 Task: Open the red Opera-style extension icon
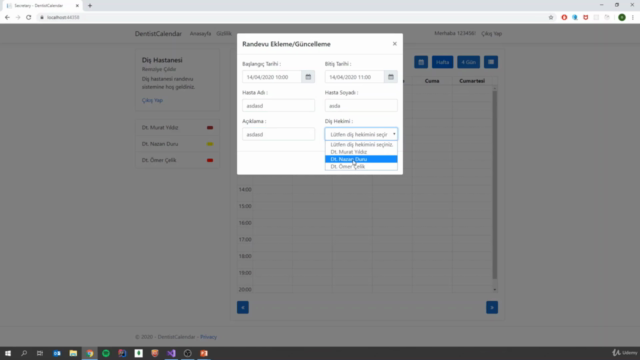564,17
